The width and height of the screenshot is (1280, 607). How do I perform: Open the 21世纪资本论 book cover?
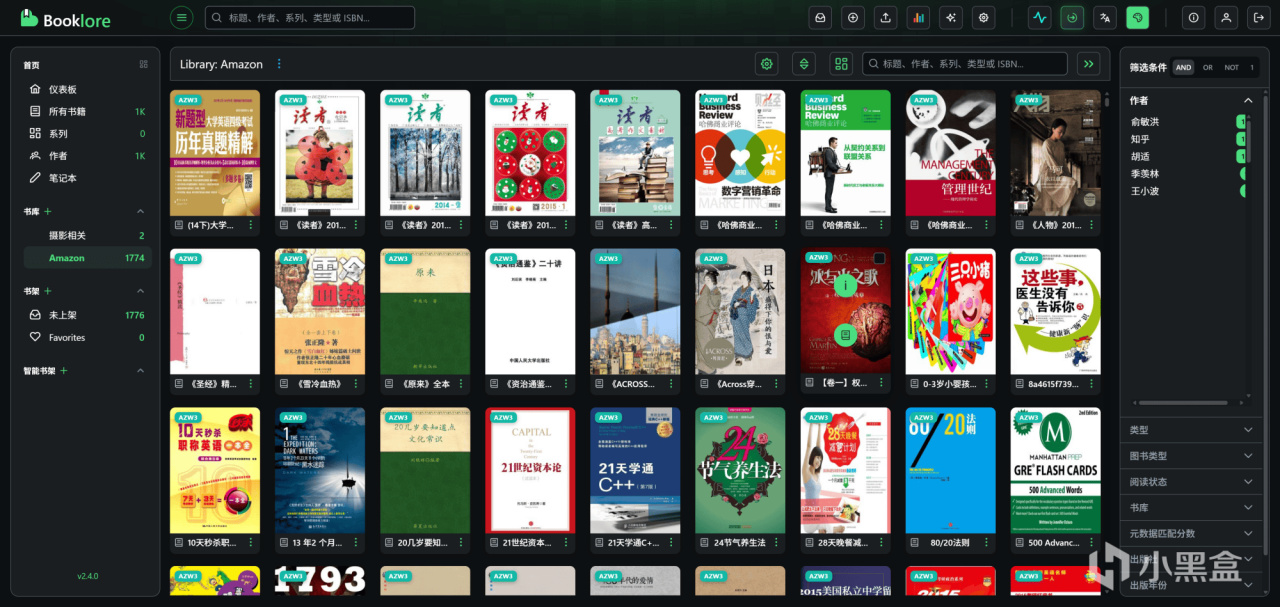coord(530,470)
